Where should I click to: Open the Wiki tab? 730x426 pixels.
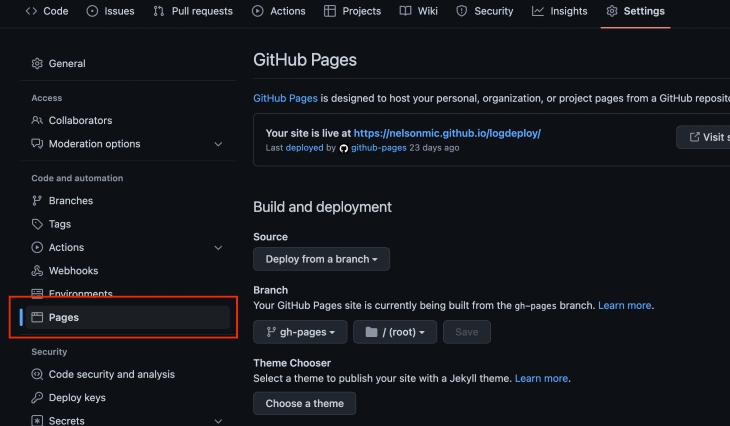pos(419,11)
